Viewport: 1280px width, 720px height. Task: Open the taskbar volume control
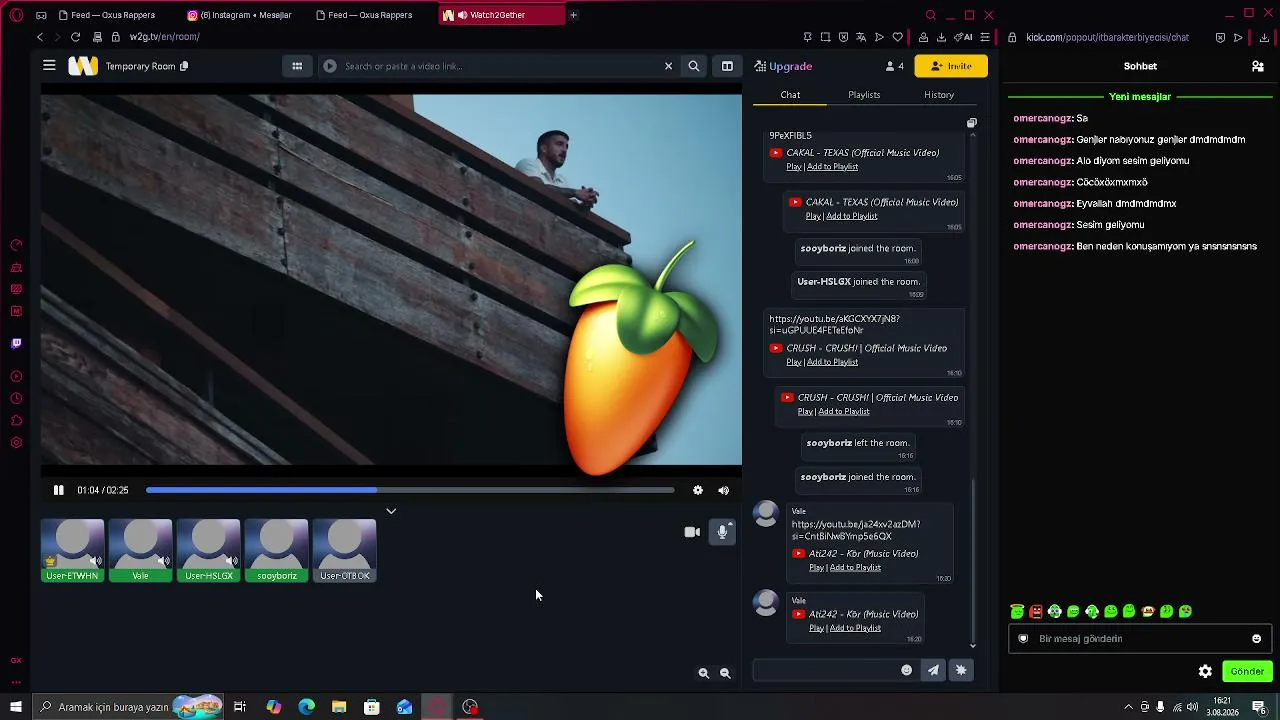point(1192,707)
